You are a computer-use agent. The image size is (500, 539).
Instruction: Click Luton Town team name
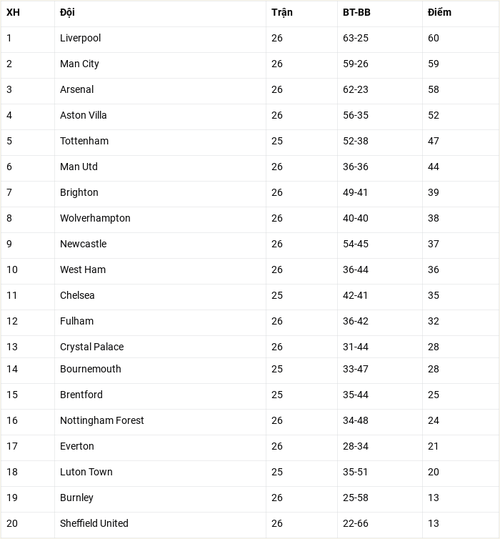point(86,472)
